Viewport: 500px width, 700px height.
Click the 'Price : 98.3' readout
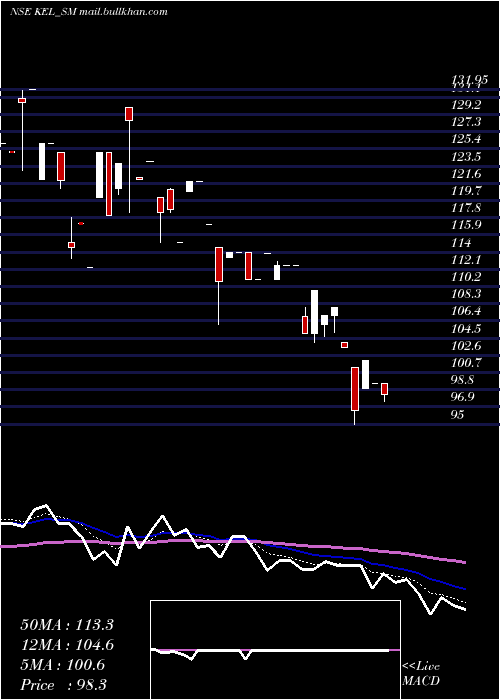(63, 685)
